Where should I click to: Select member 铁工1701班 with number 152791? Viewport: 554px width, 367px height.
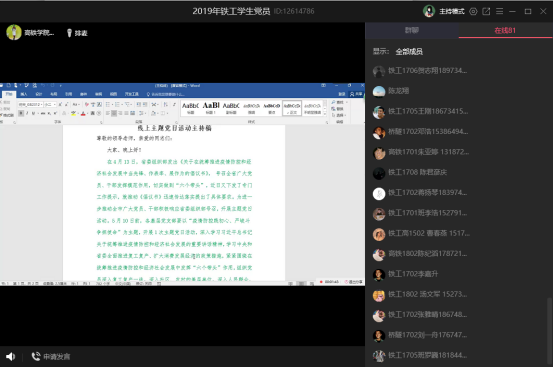459,213
